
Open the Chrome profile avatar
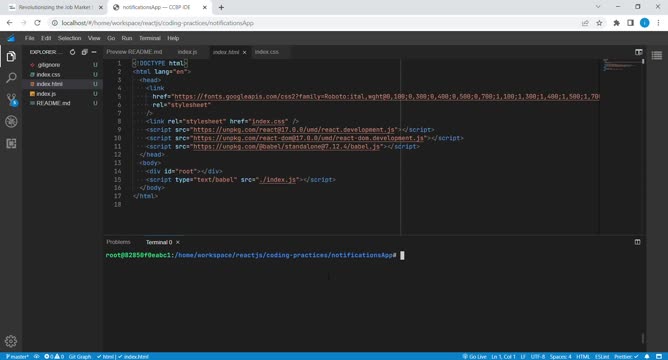[645, 23]
